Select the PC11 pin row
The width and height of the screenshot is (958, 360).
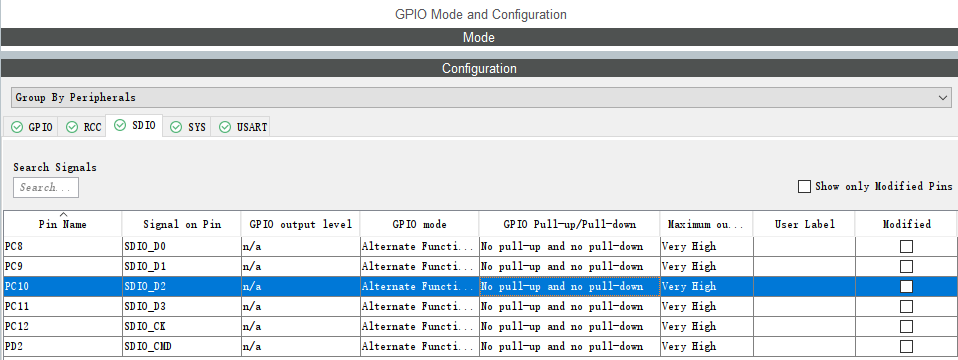click(x=480, y=306)
